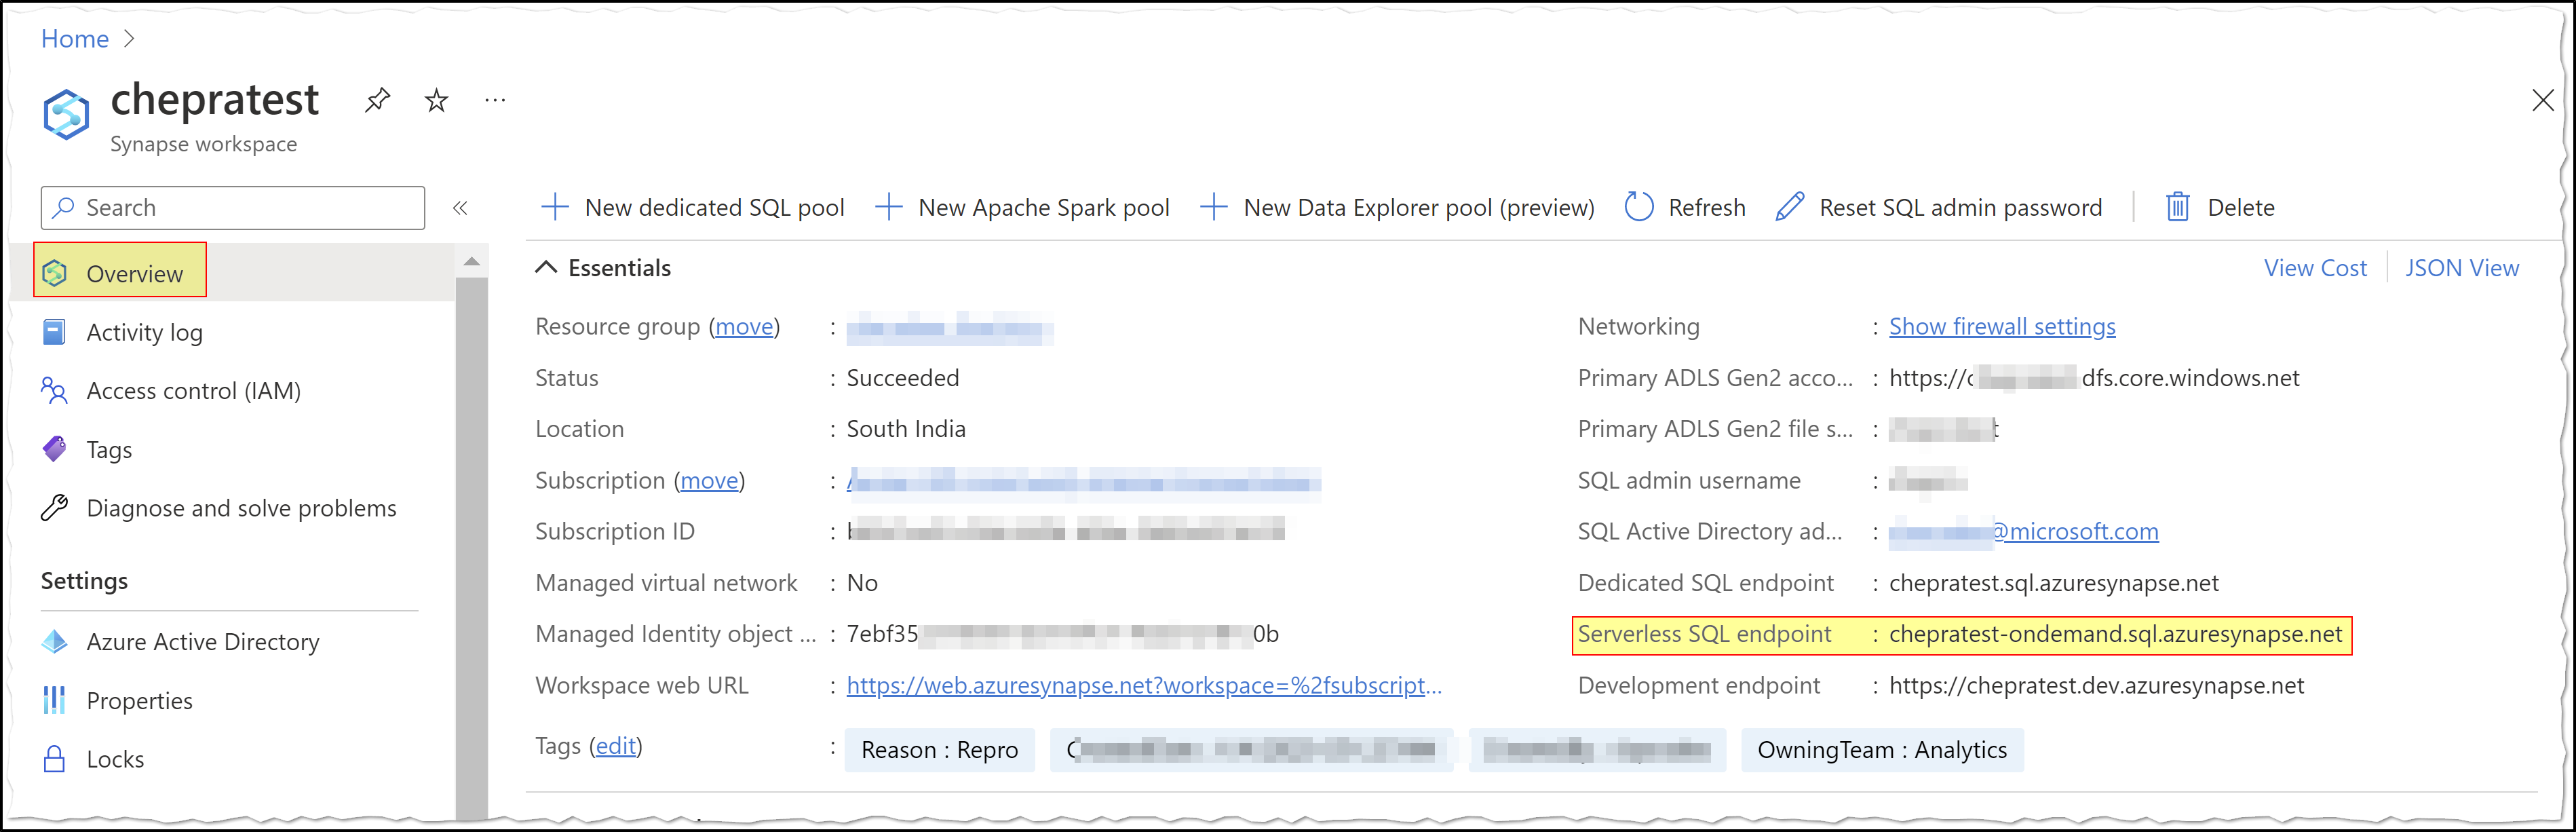
Task: Refresh the workspace overview
Action: pos(1686,208)
